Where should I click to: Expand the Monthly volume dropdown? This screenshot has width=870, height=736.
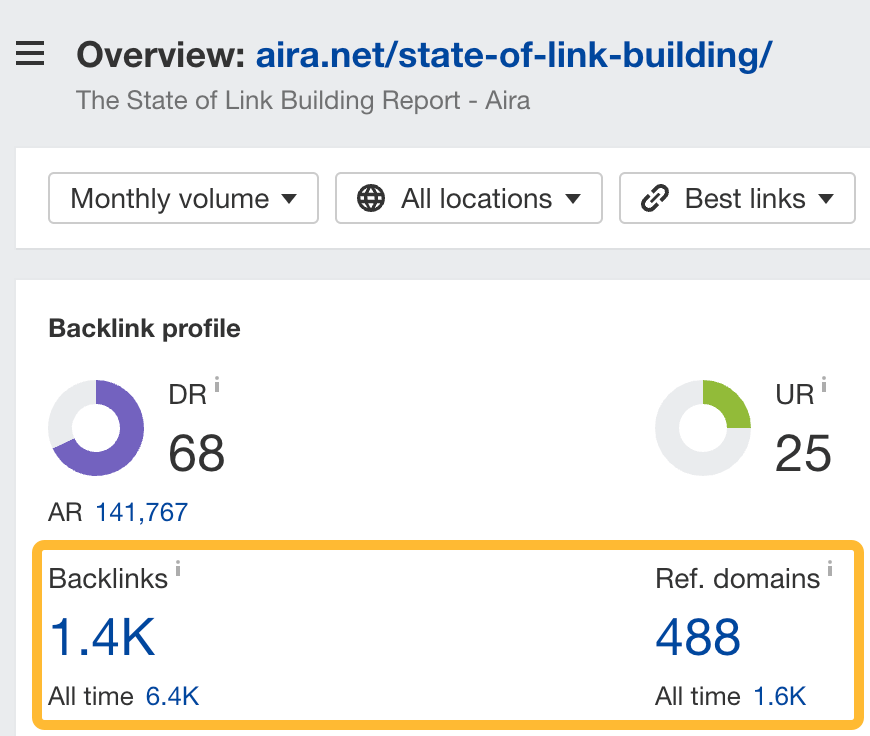point(183,198)
